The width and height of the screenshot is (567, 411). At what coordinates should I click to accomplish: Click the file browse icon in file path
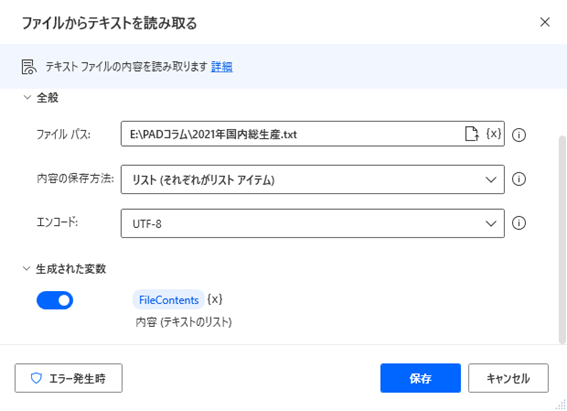click(472, 134)
